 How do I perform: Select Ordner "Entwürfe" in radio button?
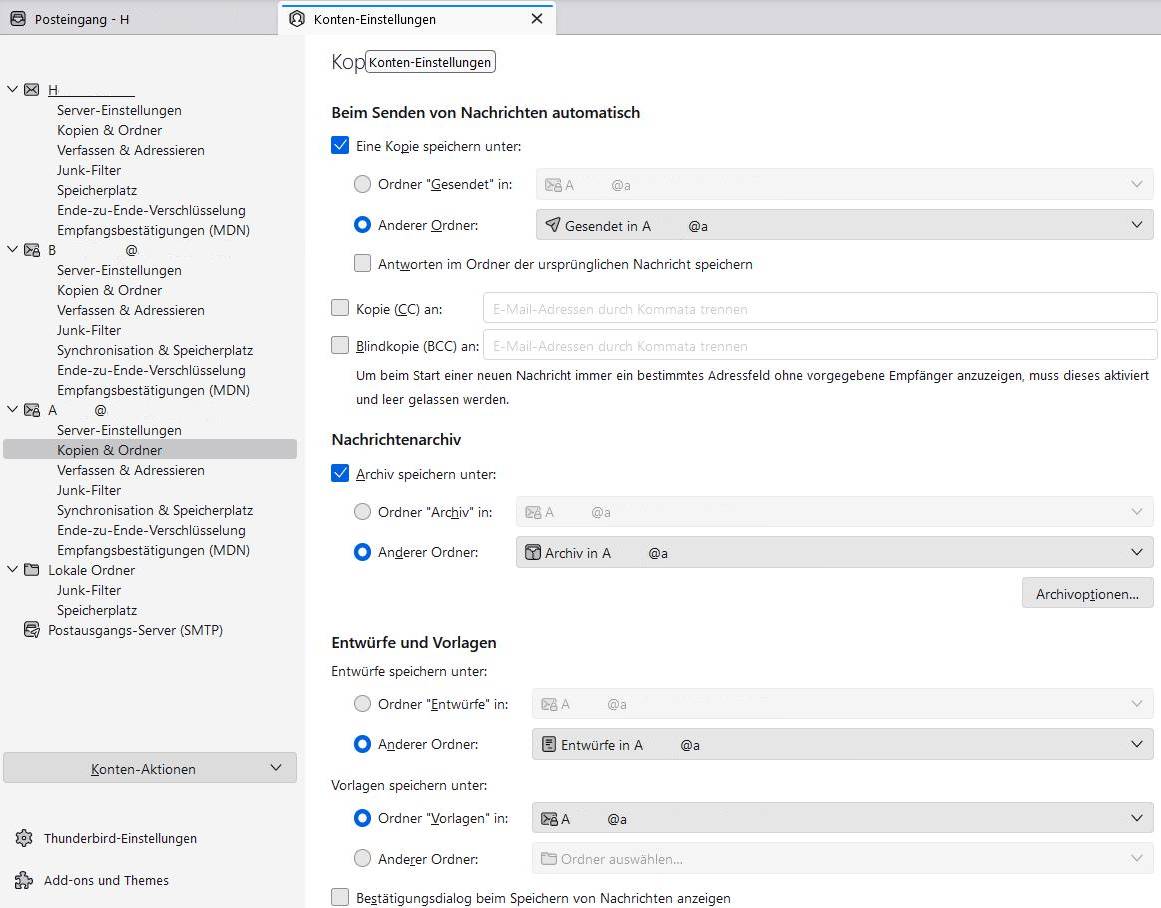click(x=362, y=703)
